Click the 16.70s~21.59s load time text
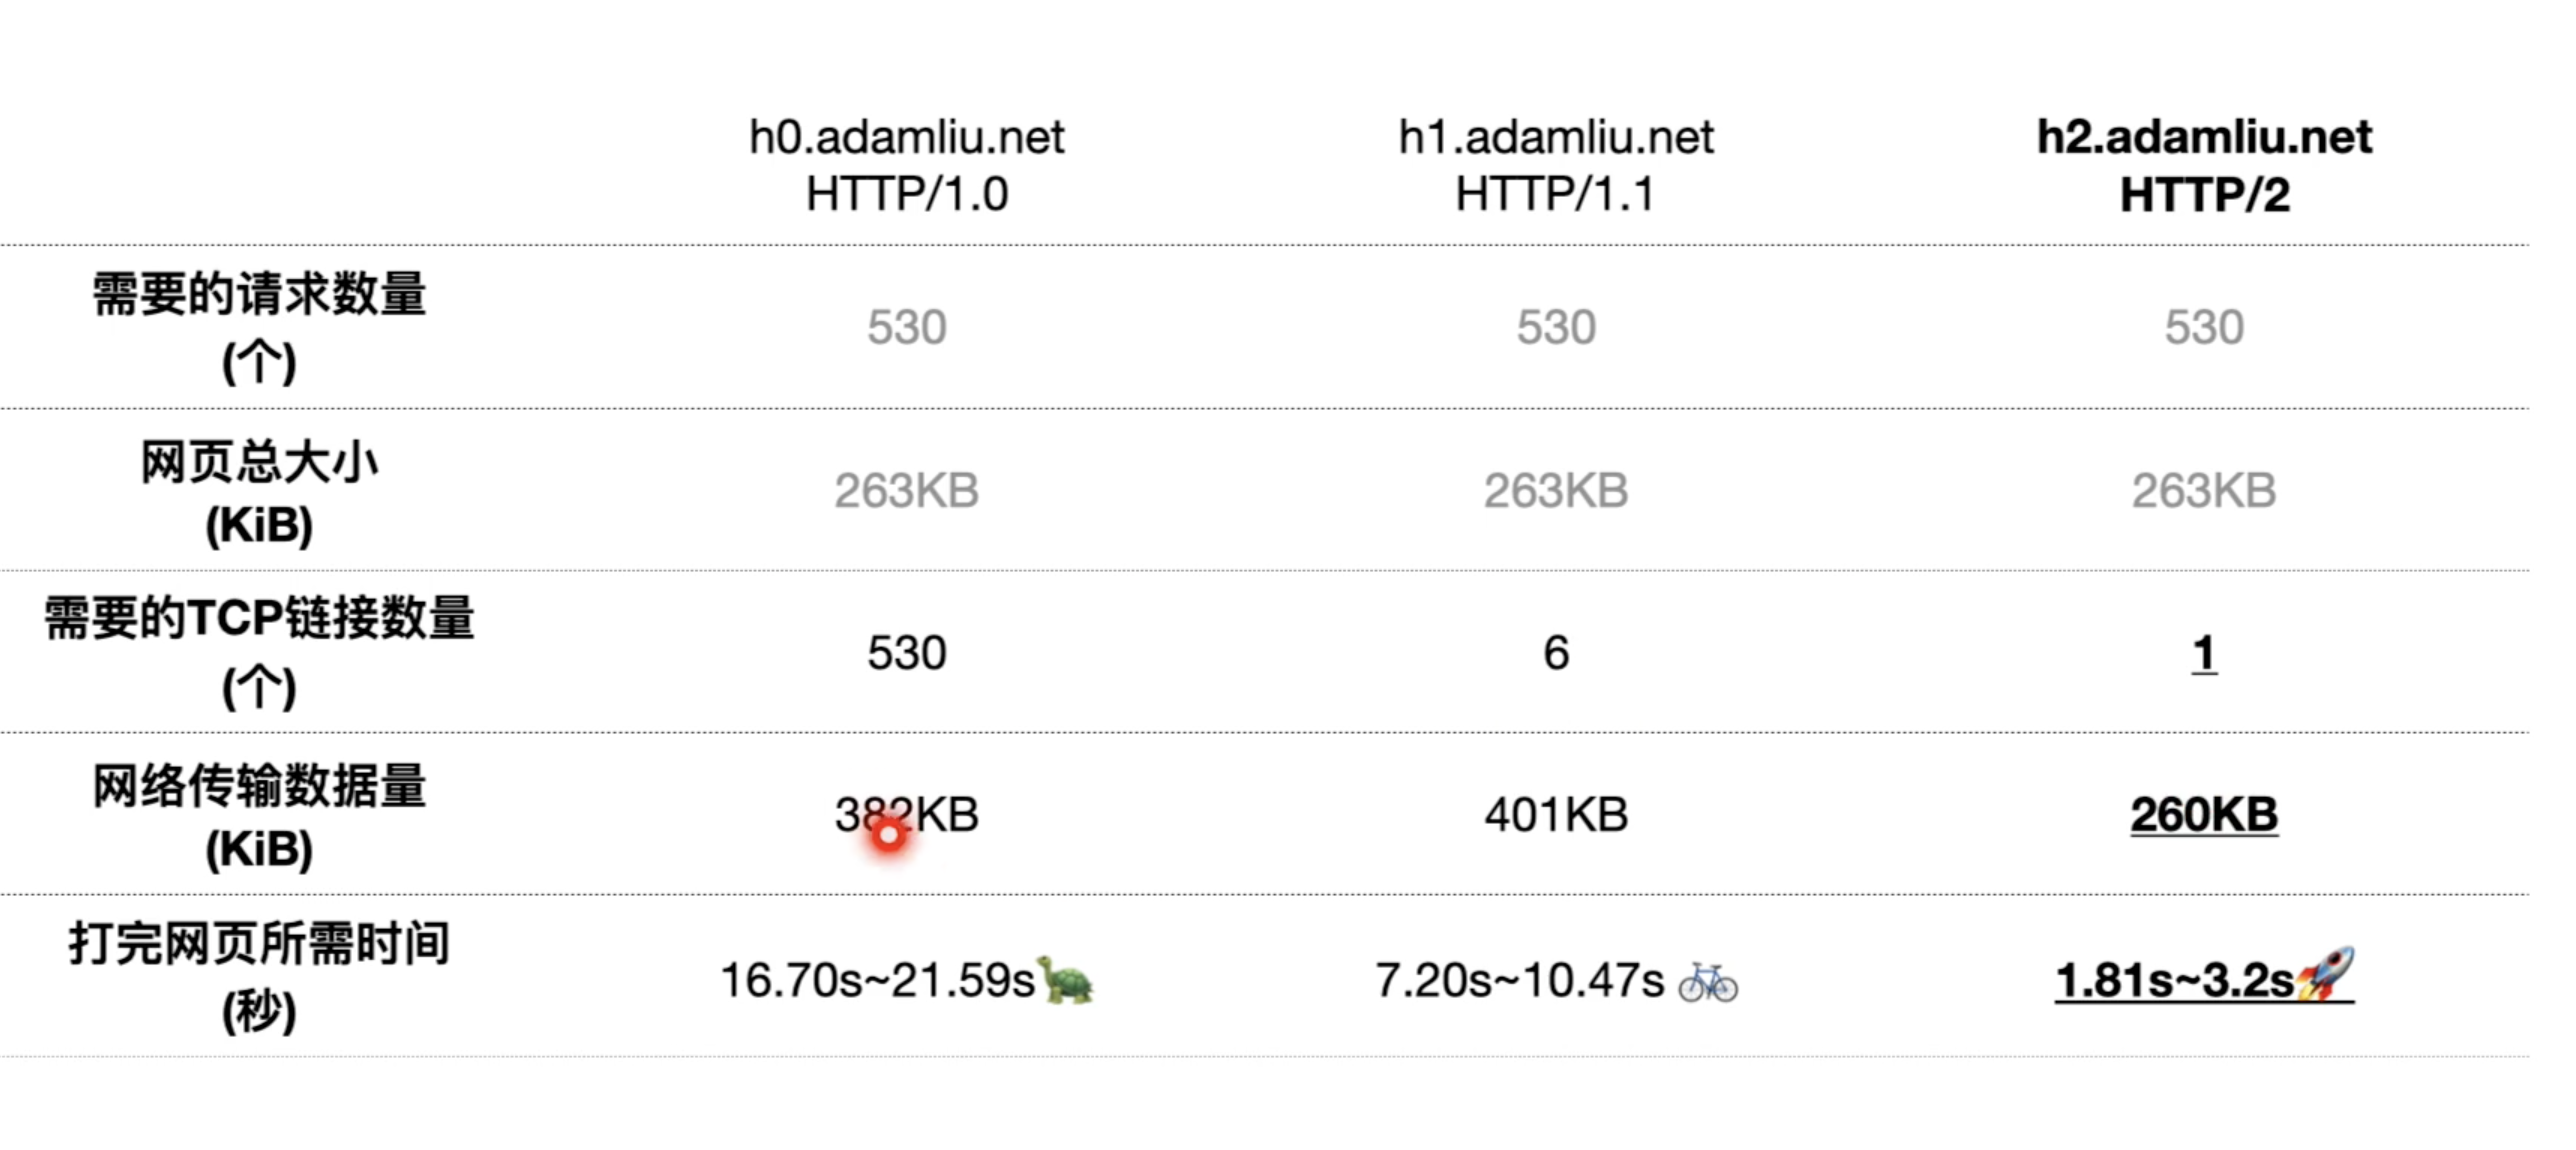The image size is (2576, 1150). pyautogui.click(x=877, y=981)
